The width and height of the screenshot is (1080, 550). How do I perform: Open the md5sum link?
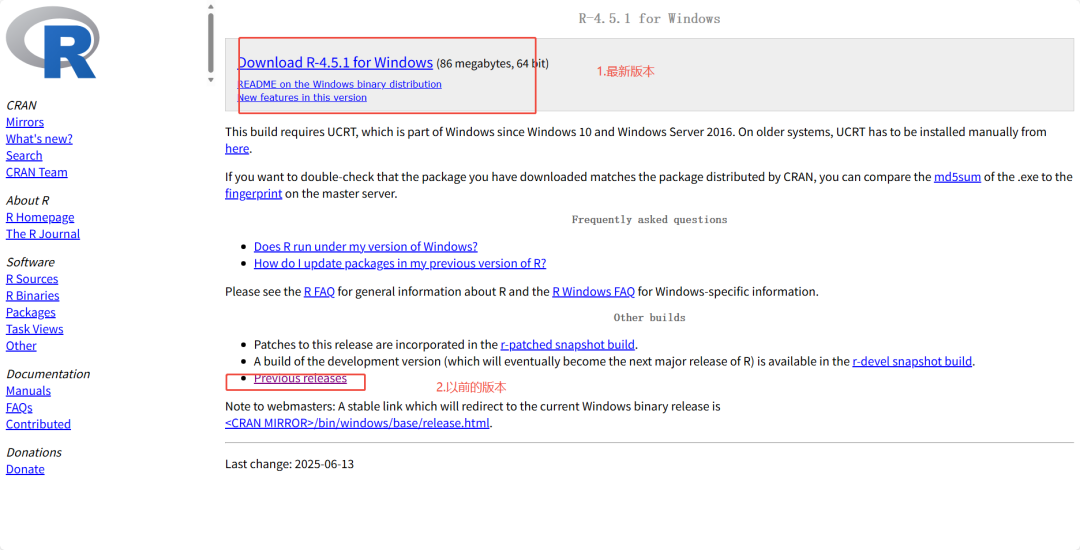tap(957, 177)
